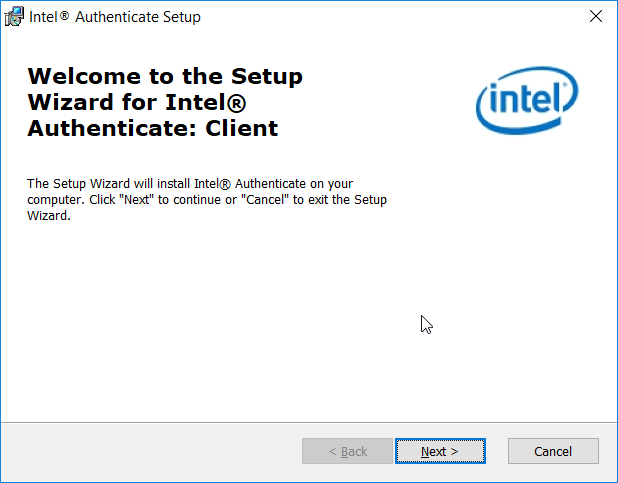Click the "Welcome to the Setup" heading line

(x=165, y=76)
